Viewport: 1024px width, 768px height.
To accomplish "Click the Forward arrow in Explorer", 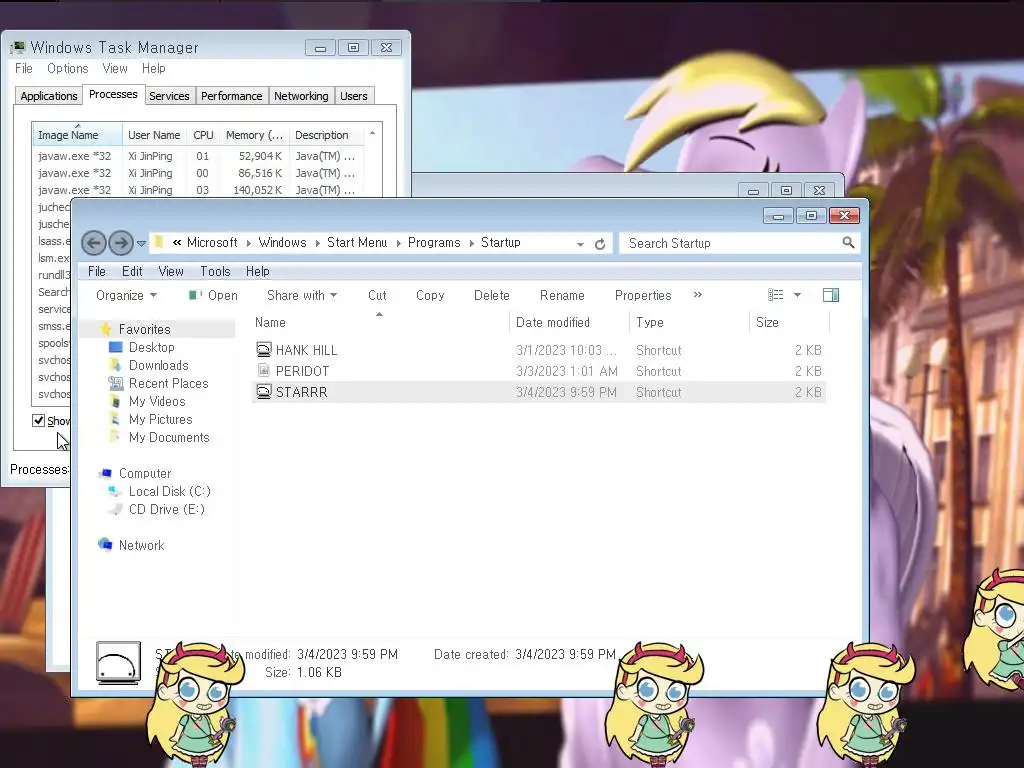I will 121,243.
